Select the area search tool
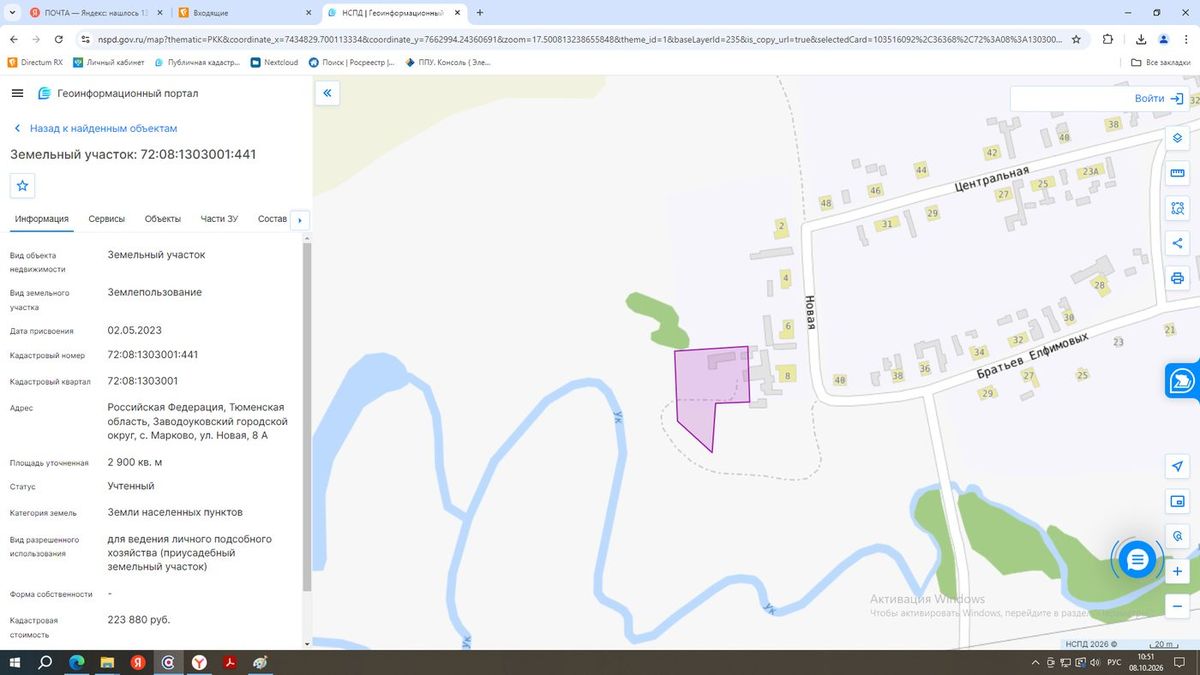This screenshot has width=1200, height=675. point(1177,208)
